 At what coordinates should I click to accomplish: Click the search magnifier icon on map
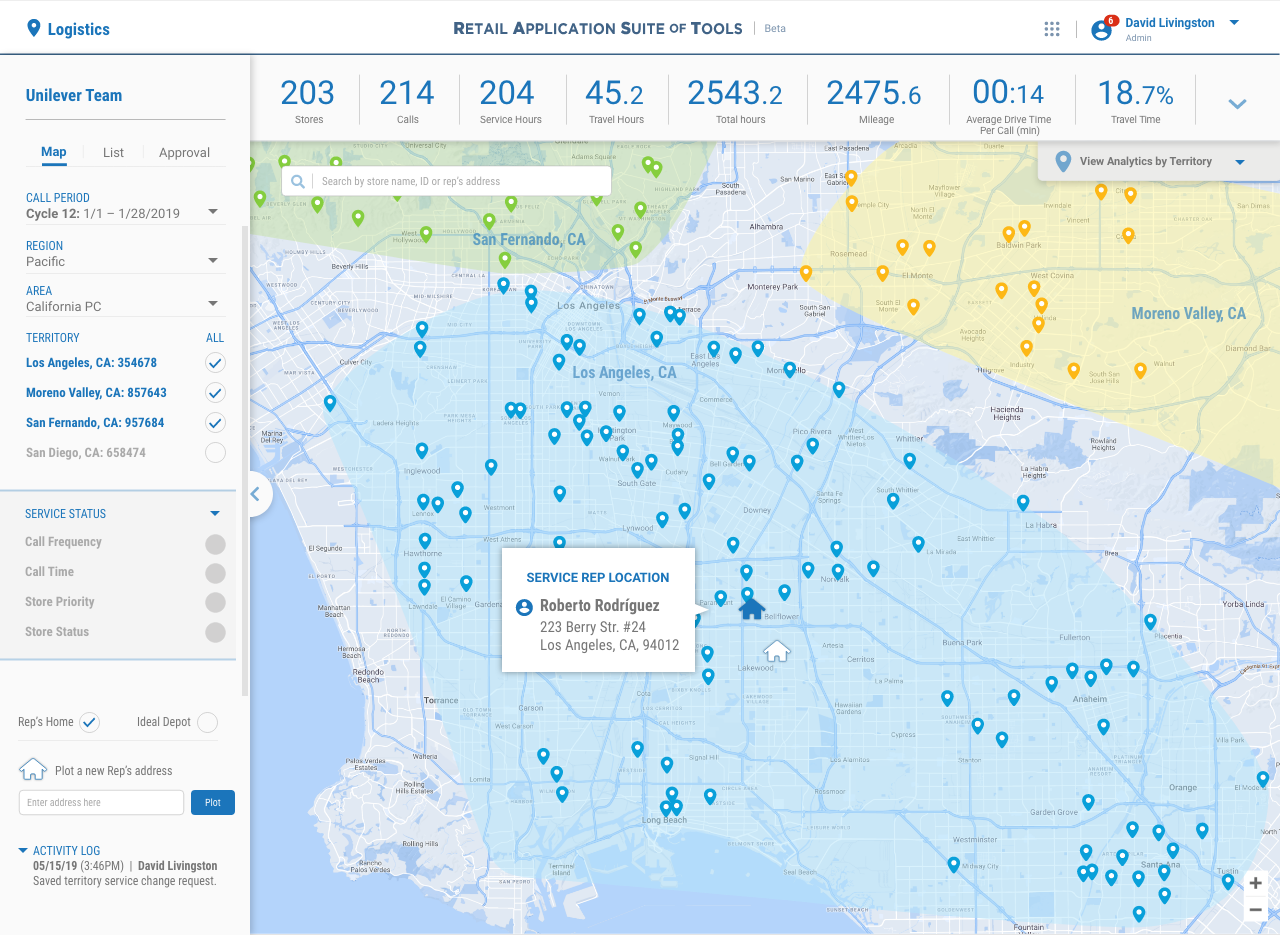[298, 181]
